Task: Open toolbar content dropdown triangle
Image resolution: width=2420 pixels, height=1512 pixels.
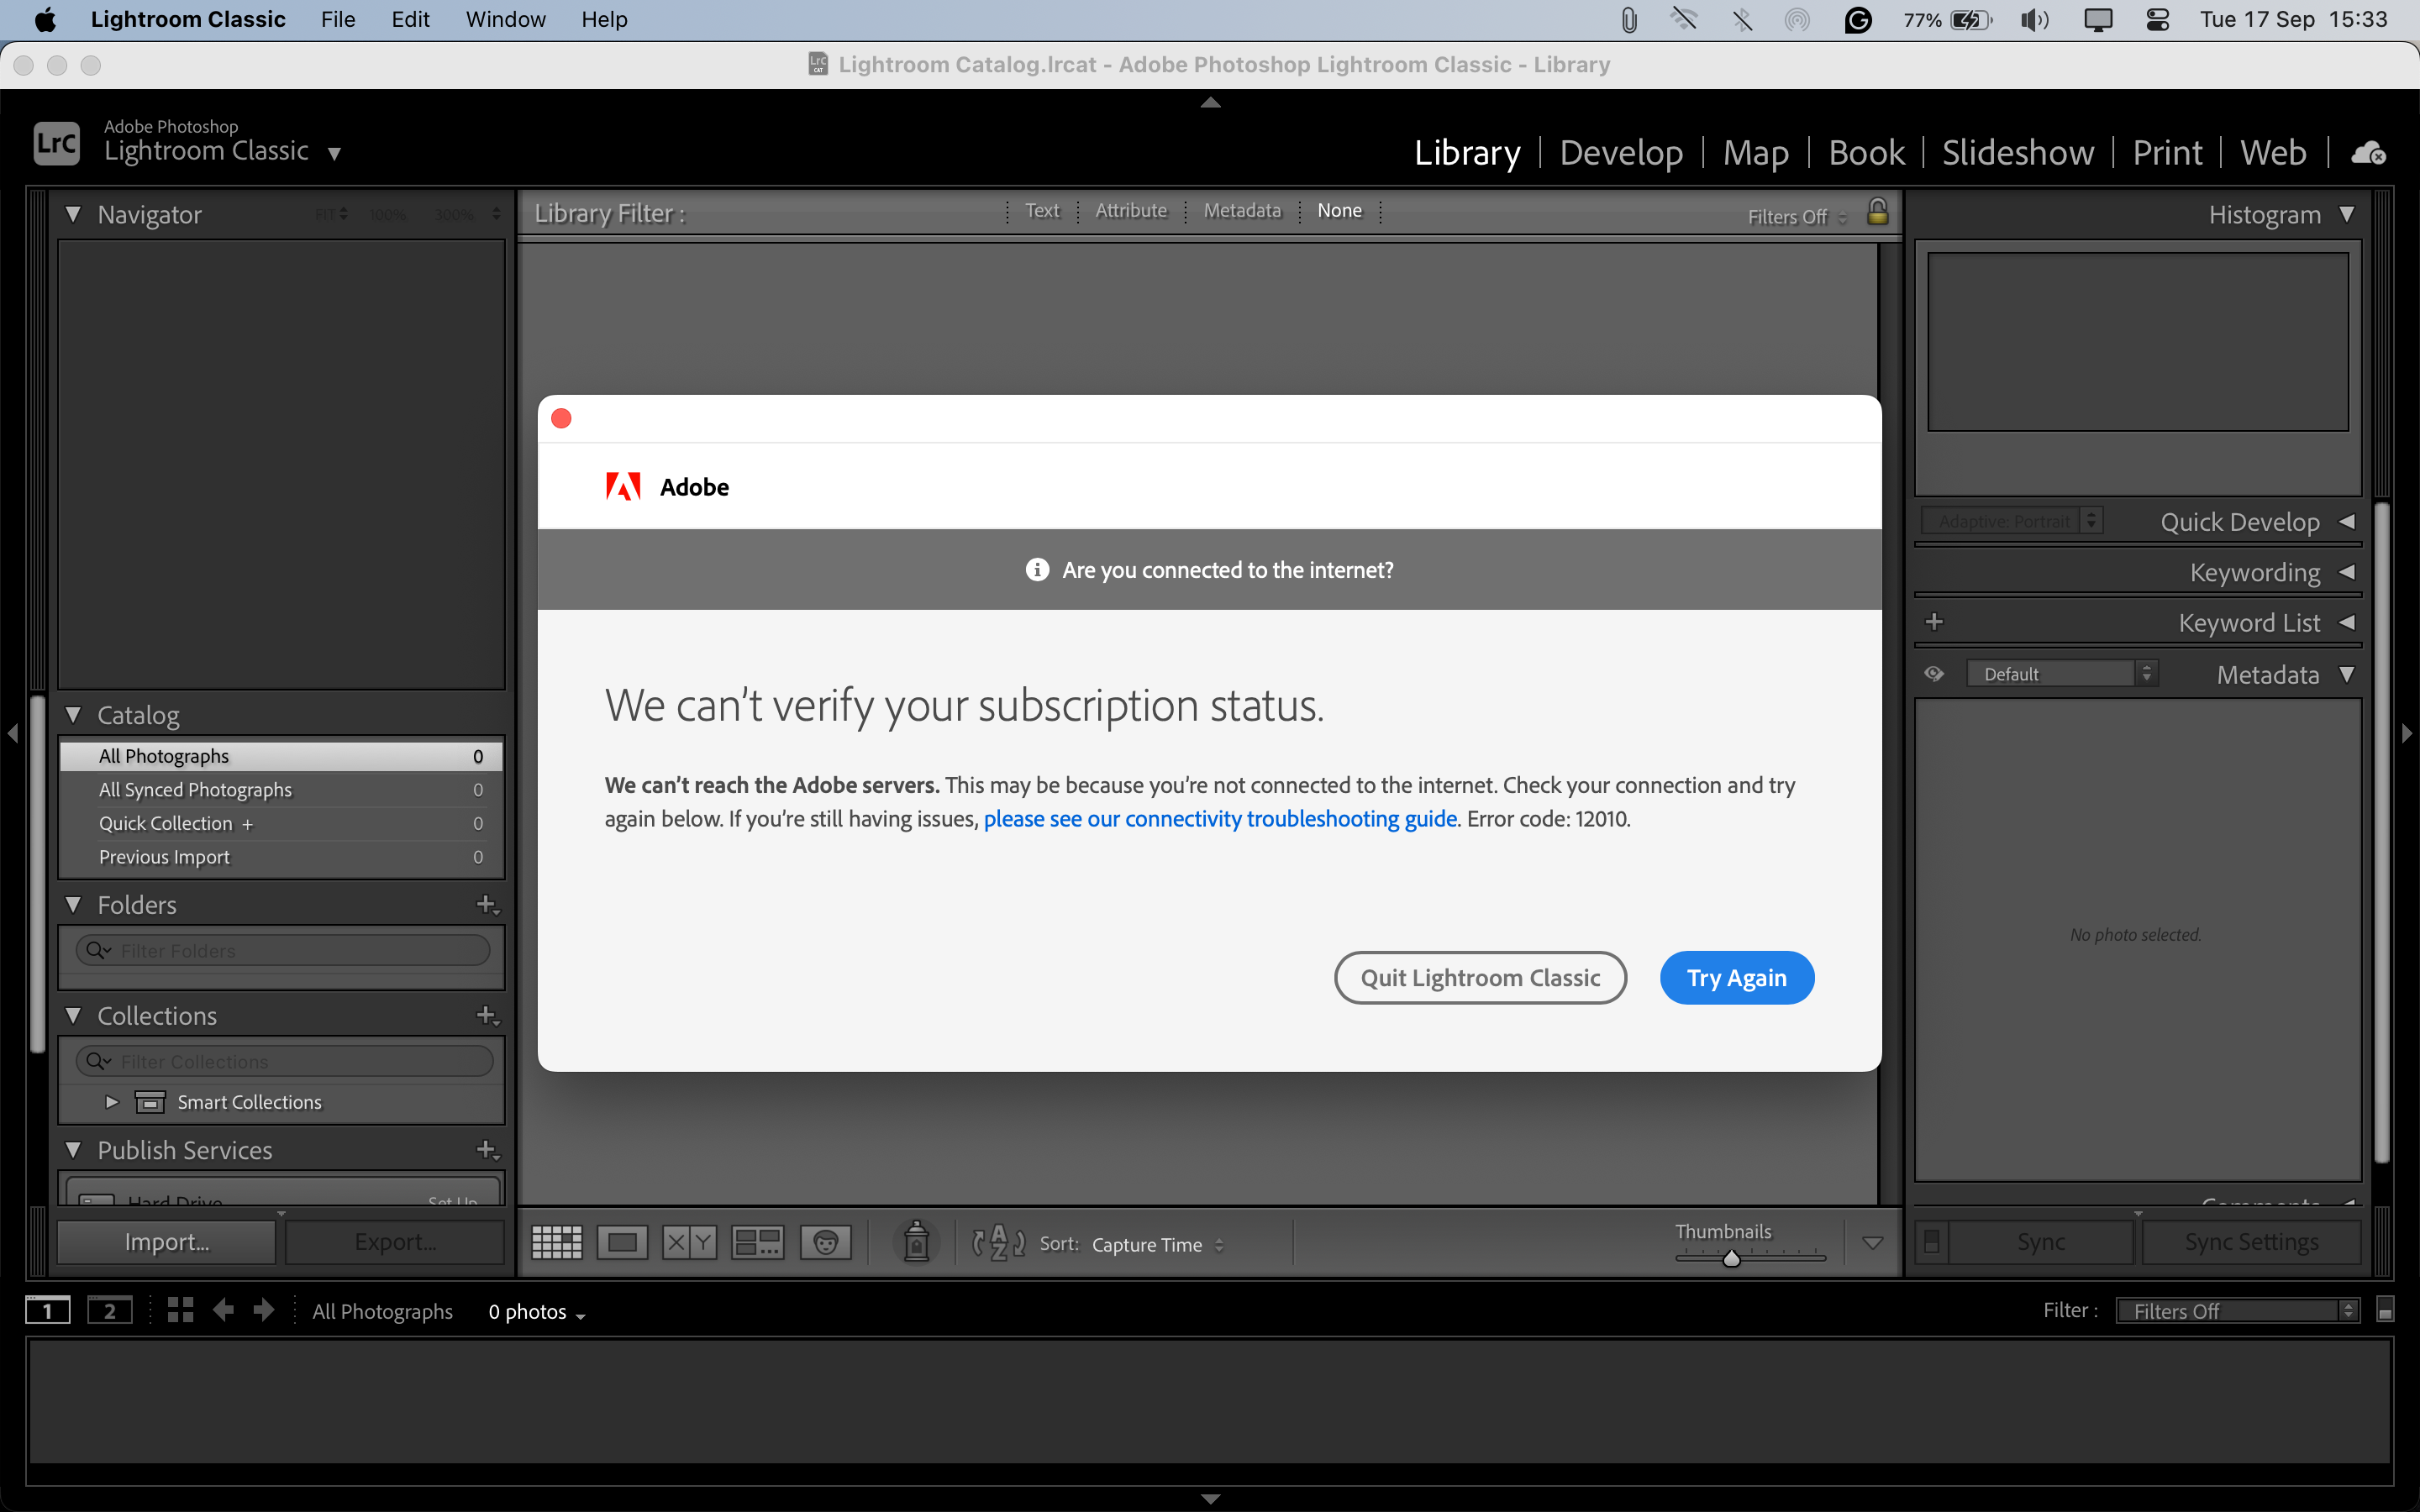Action: click(1872, 1243)
